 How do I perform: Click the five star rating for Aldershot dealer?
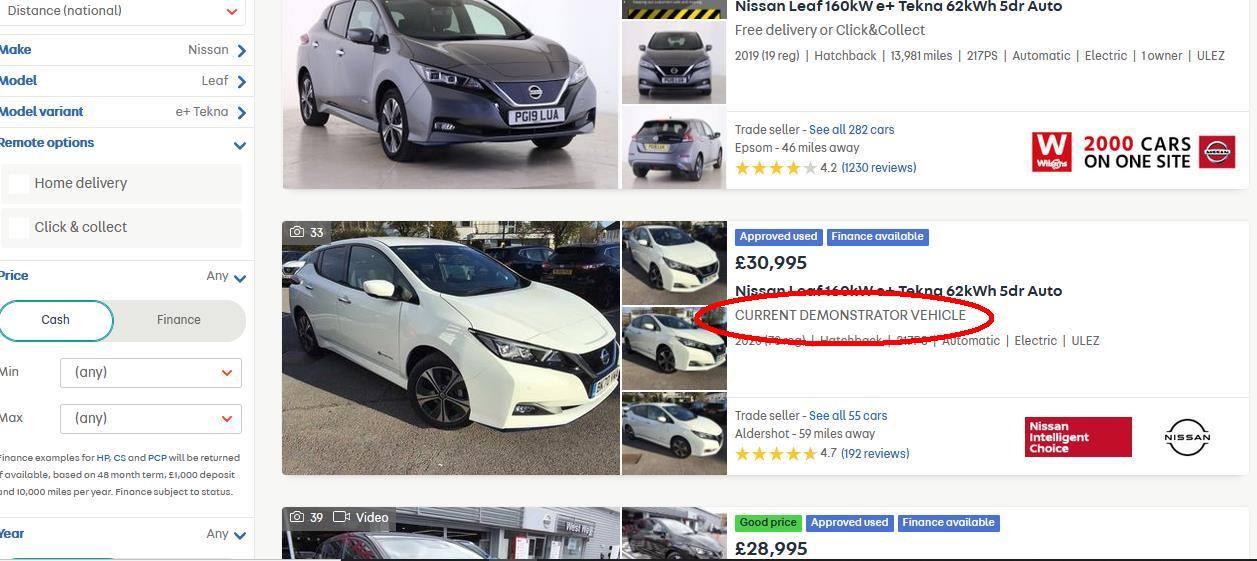click(775, 454)
